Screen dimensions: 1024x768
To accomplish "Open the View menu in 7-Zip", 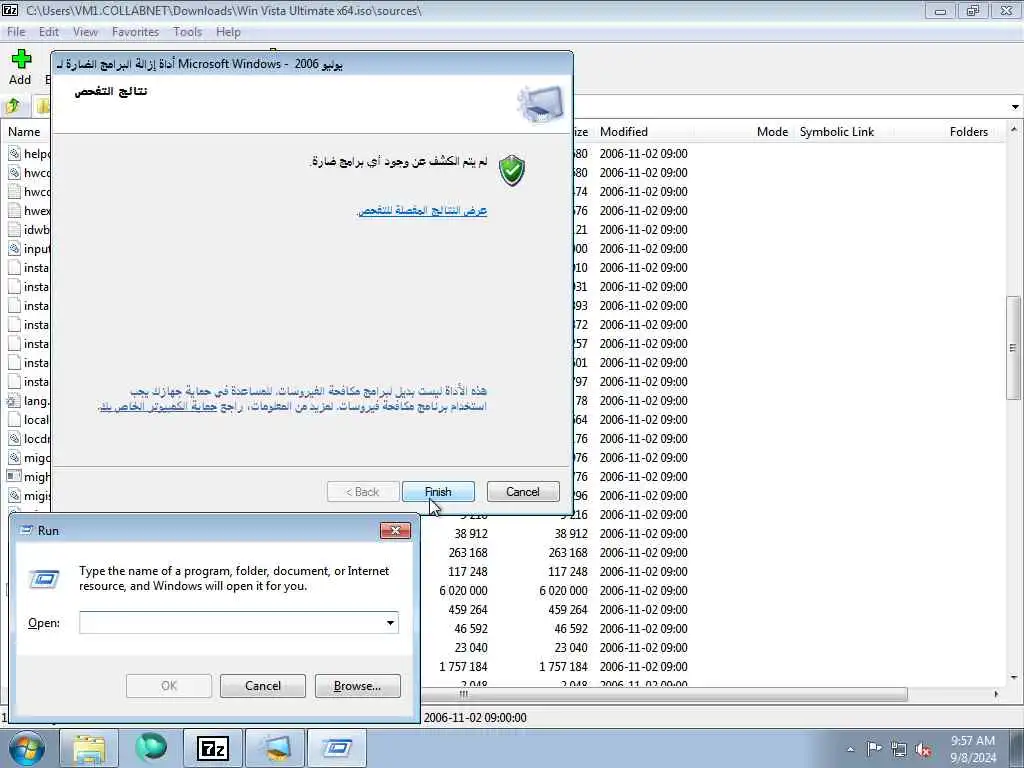I will pyautogui.click(x=85, y=32).
